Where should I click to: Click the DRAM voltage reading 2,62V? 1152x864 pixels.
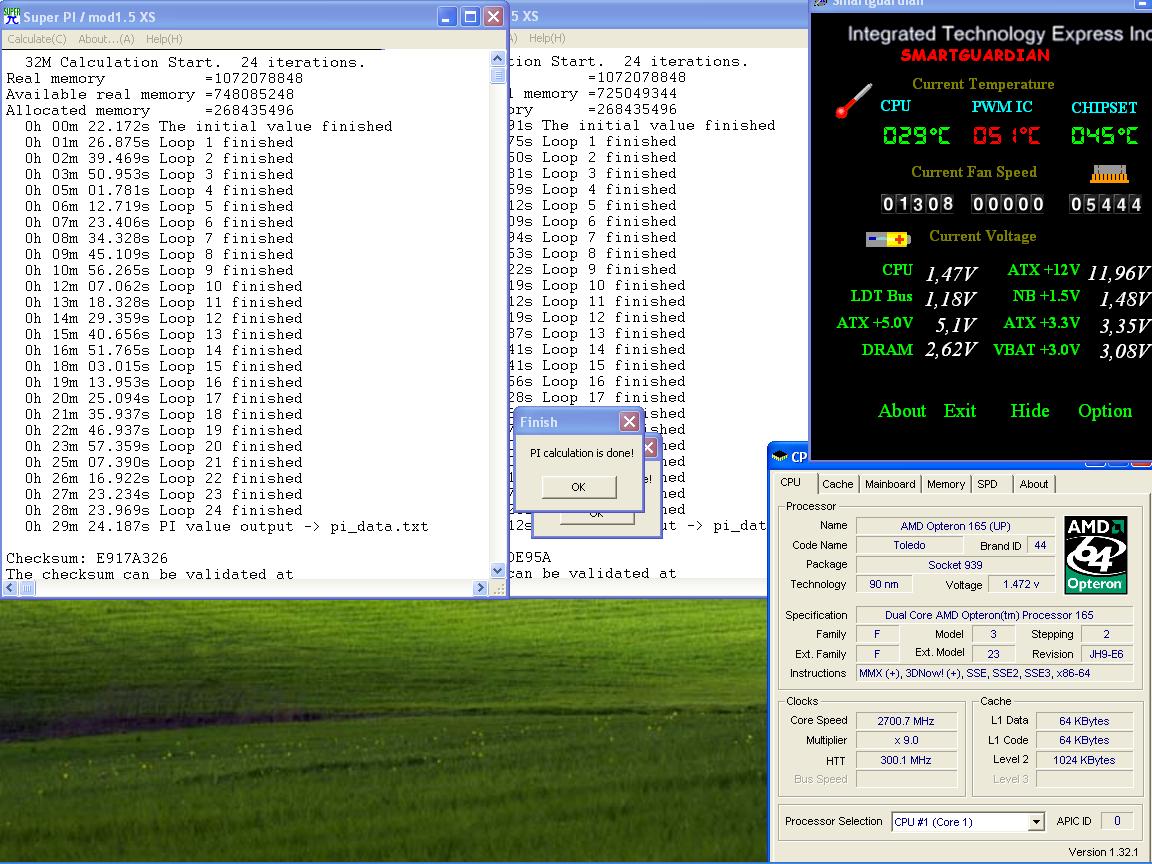950,350
